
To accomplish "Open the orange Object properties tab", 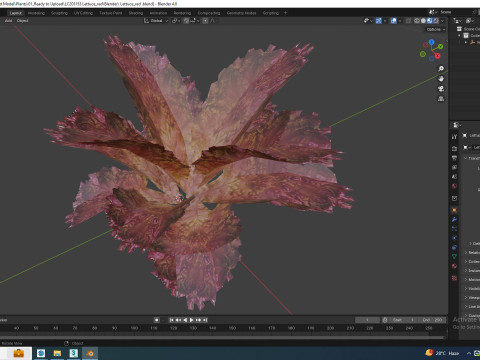I will click(x=454, y=210).
